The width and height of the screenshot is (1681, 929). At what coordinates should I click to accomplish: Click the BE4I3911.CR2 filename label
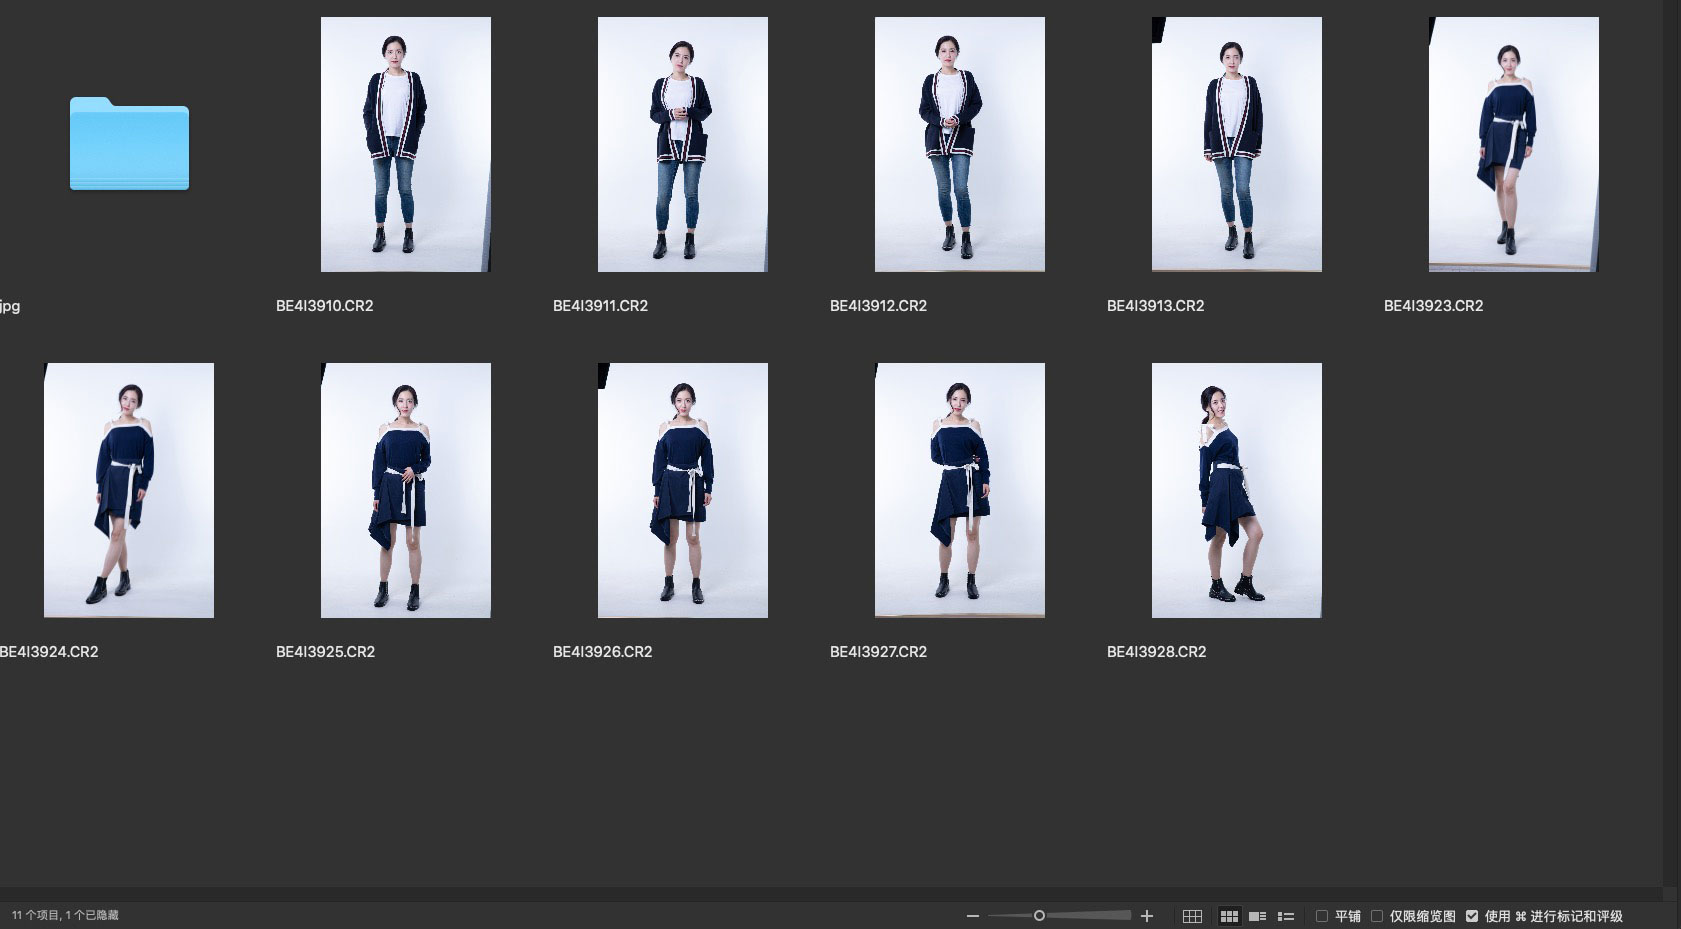(600, 306)
